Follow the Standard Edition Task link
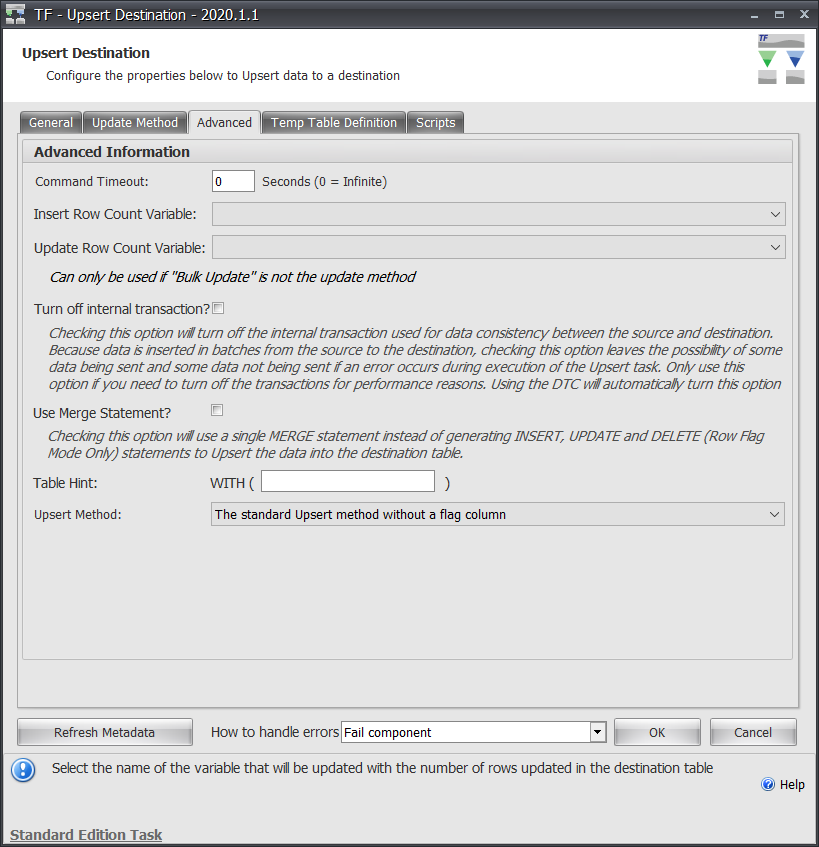Image resolution: width=819 pixels, height=847 pixels. 85,834
